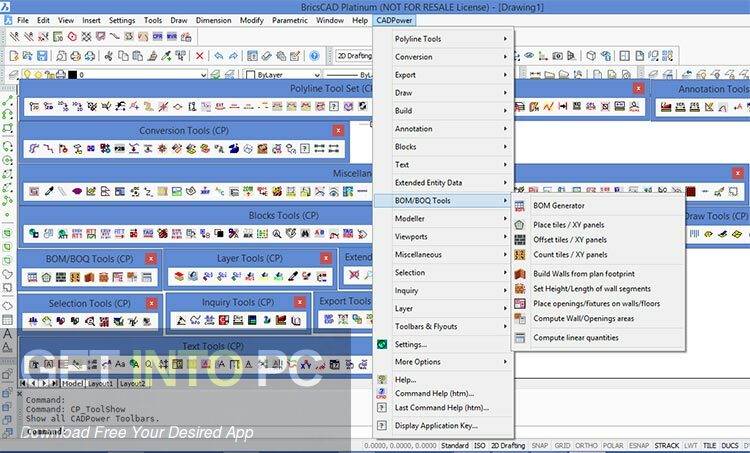Click first icon in Polyline Tool Set toolbar
750x453 pixels.
click(34, 106)
